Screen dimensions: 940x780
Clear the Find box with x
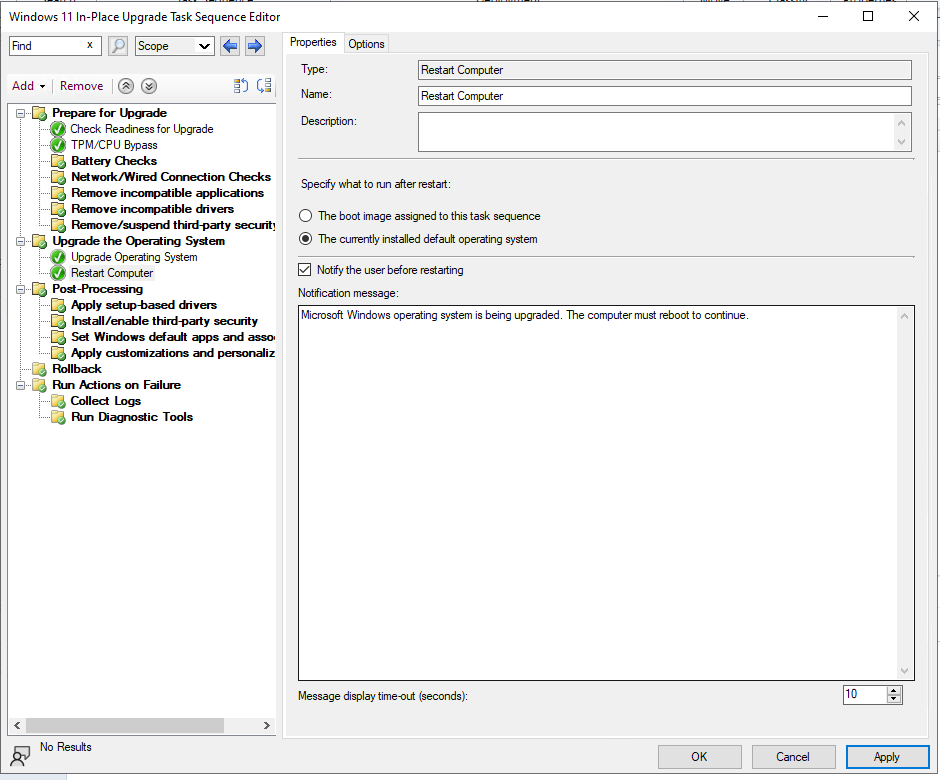point(90,45)
